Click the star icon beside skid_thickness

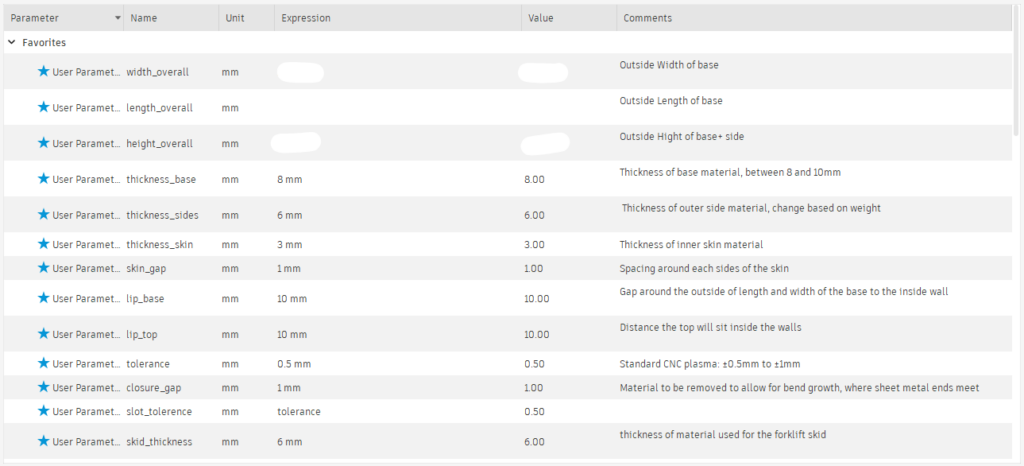tap(43, 441)
